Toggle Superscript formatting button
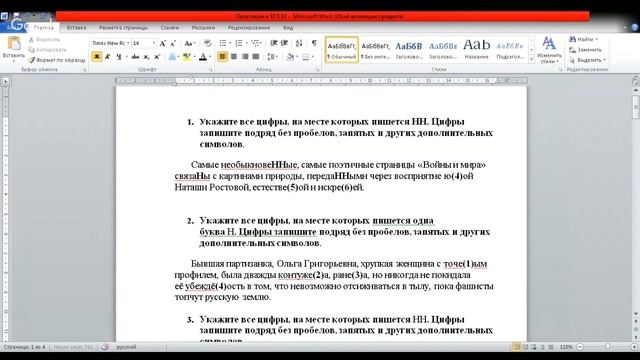The height and width of the screenshot is (360, 640). click(157, 57)
